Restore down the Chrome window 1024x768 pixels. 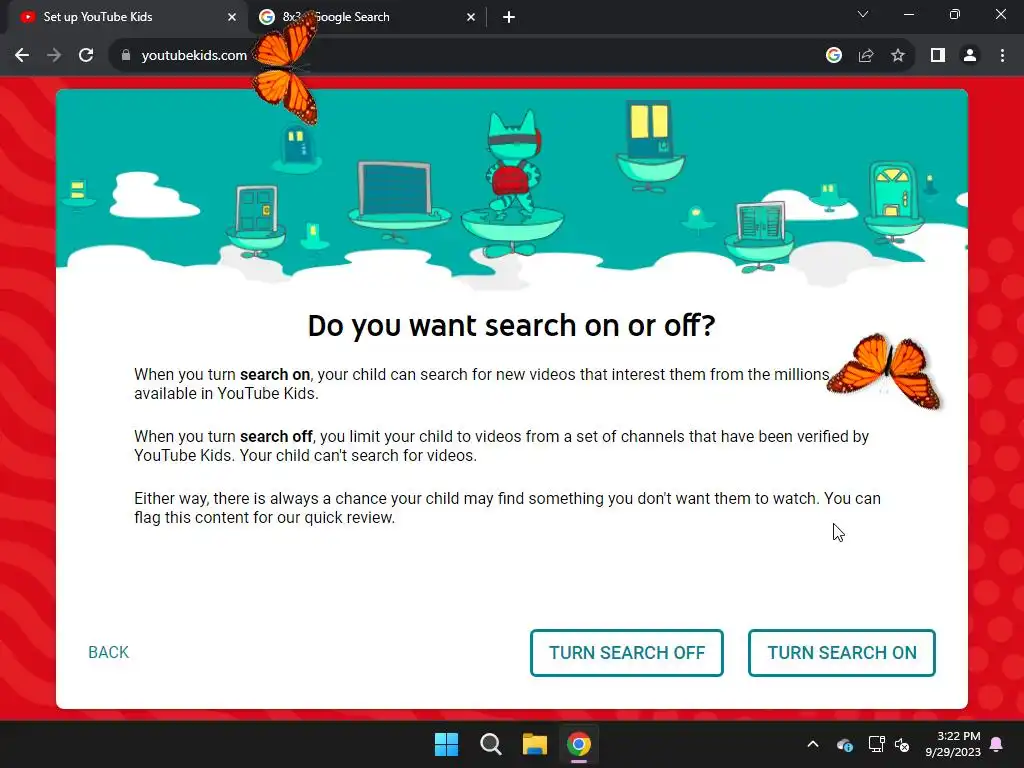click(x=955, y=14)
